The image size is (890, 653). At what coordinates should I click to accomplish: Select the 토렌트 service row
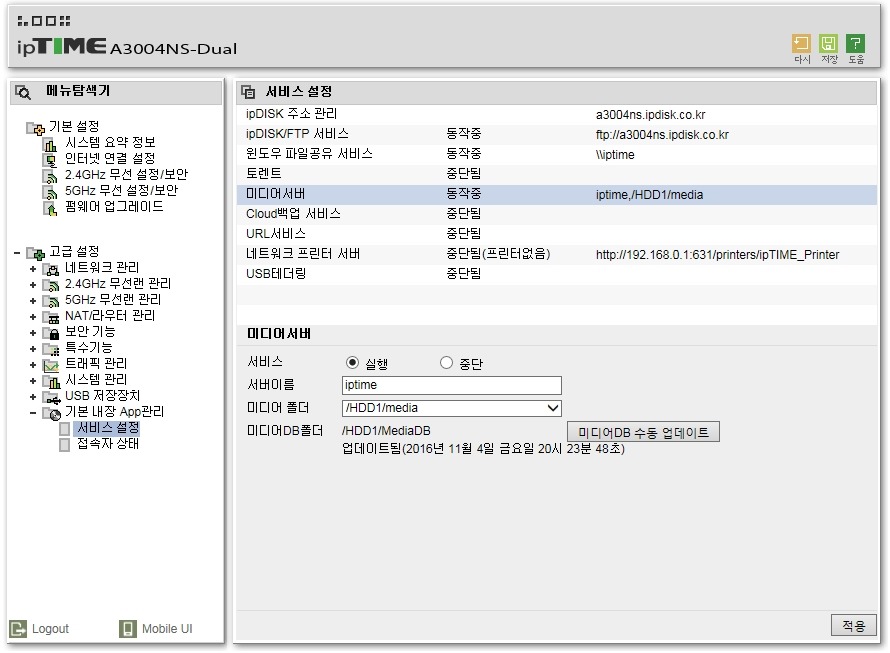556,174
